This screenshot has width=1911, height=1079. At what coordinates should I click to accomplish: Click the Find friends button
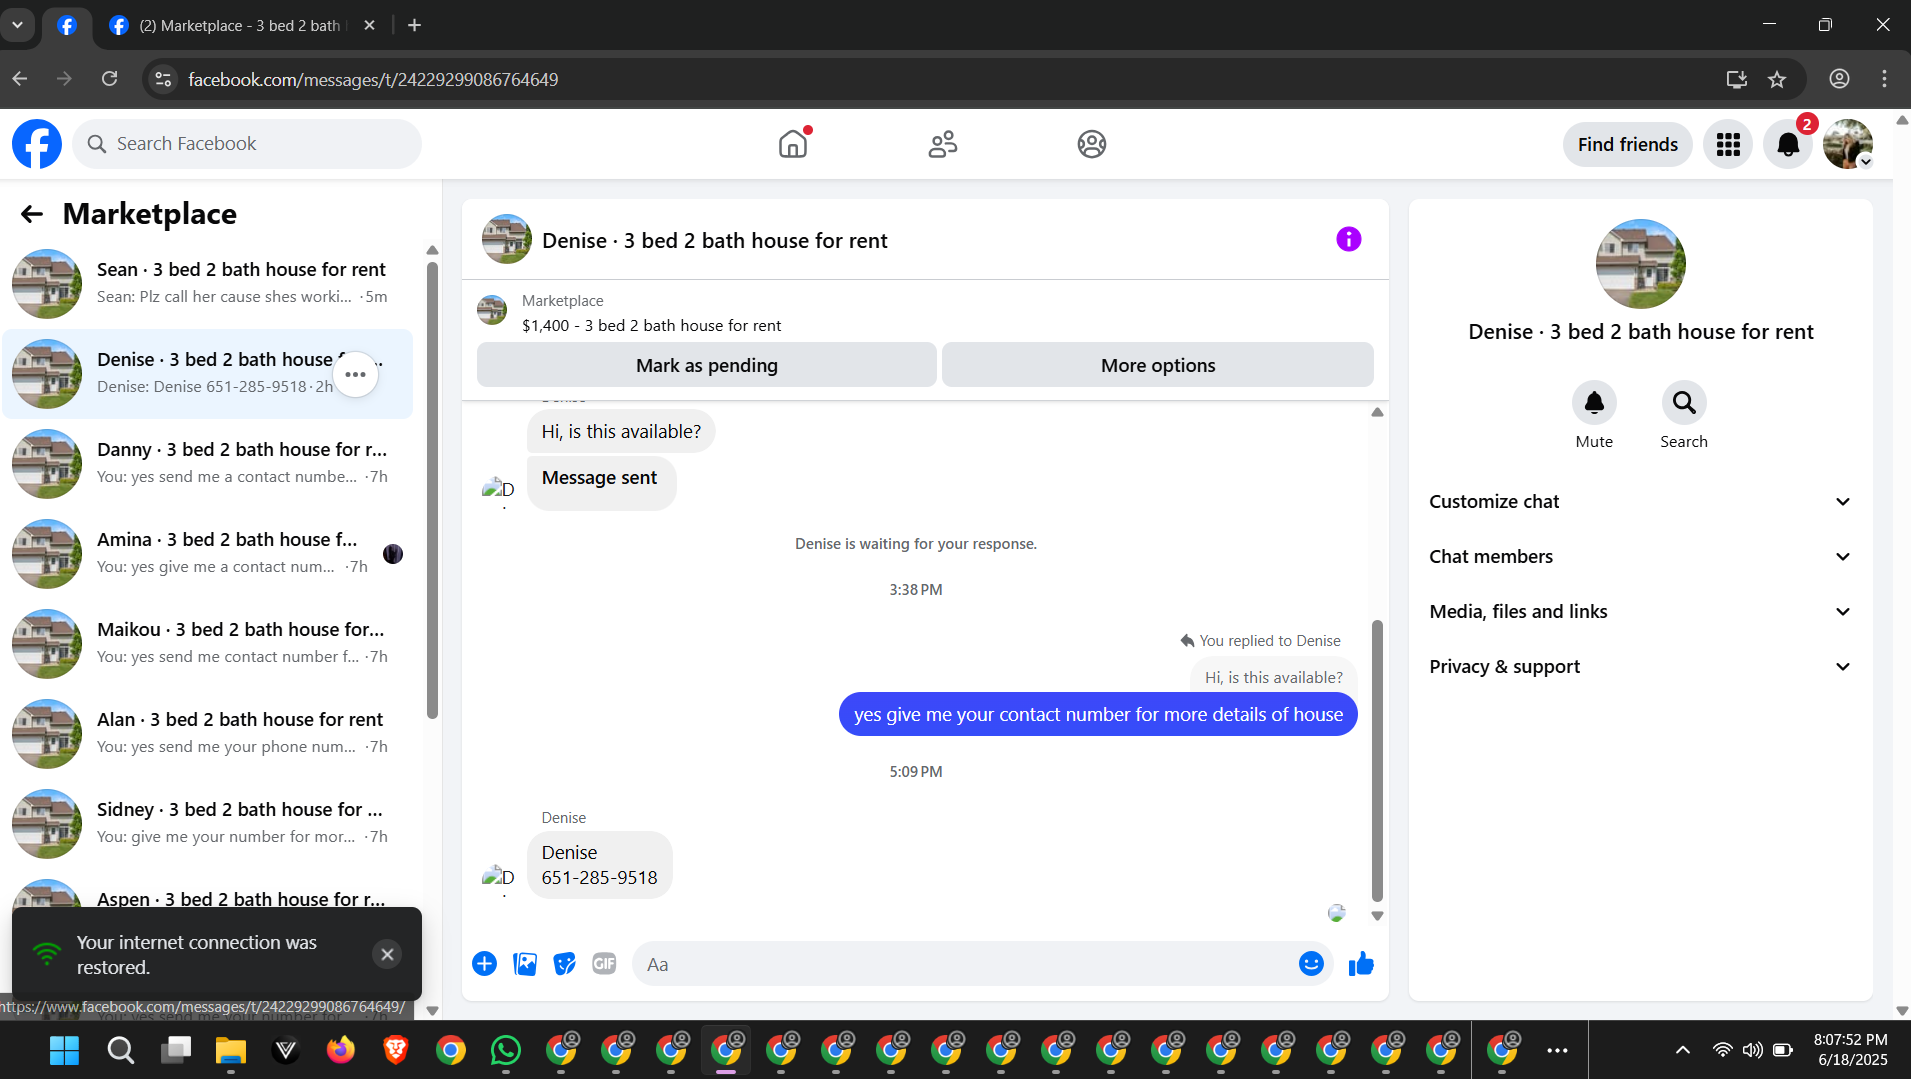click(1627, 144)
